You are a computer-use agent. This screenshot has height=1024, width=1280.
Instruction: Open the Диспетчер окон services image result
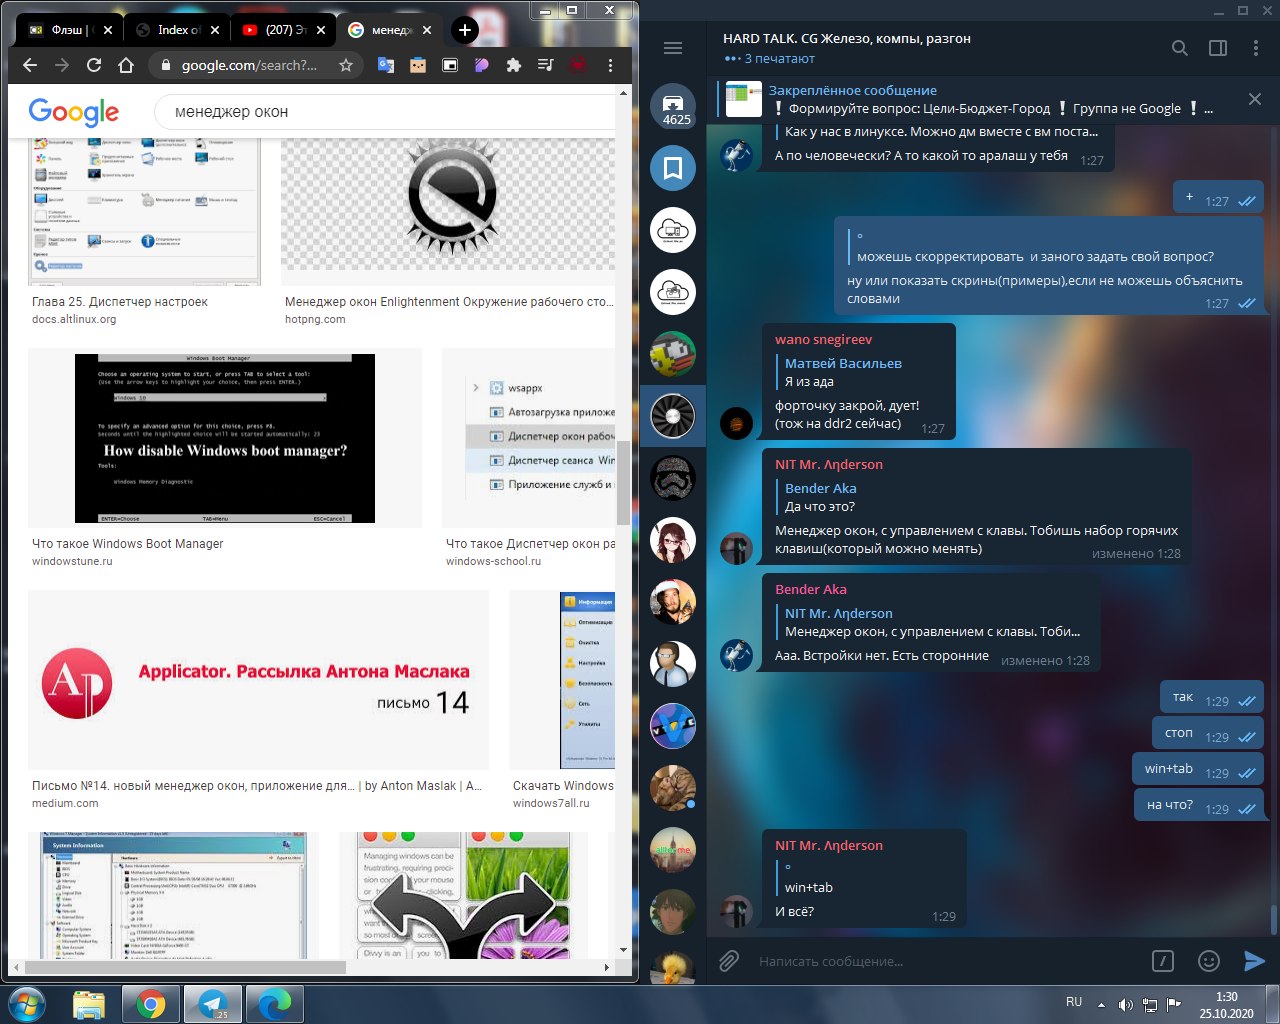coord(530,438)
